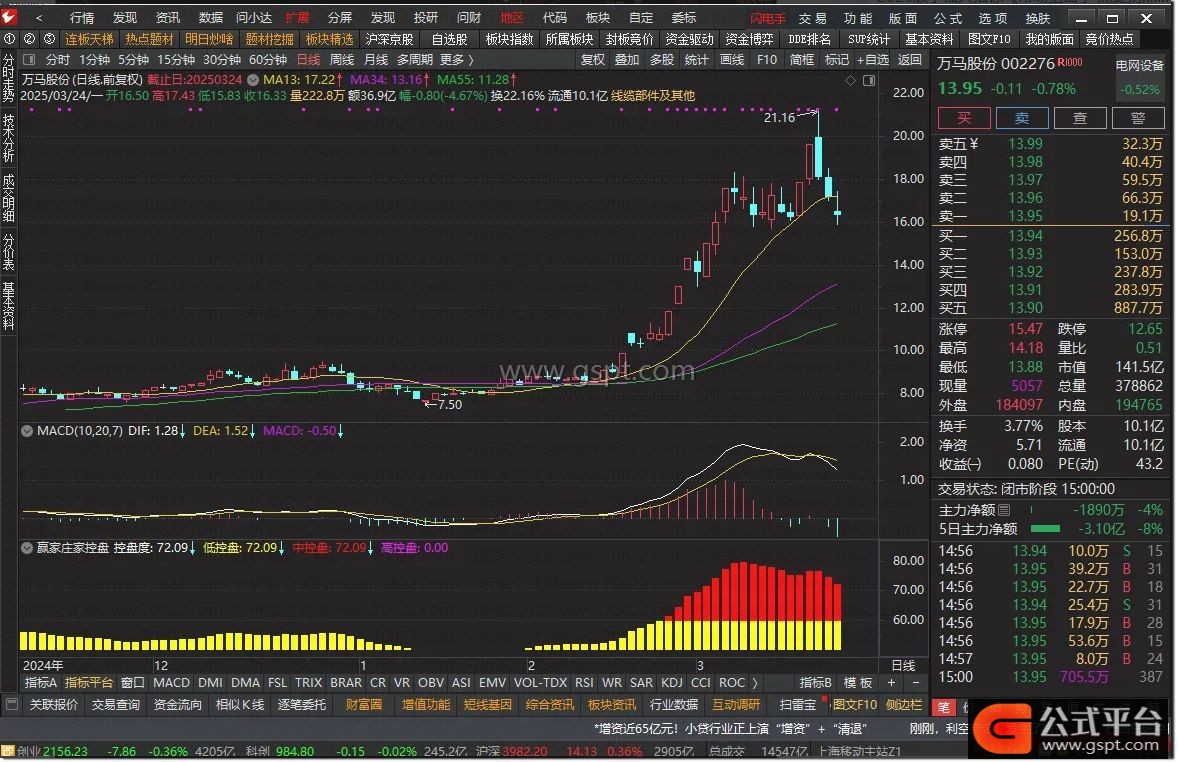
Task: Click the small list icon beside 主力净额
Action: coord(1004,510)
